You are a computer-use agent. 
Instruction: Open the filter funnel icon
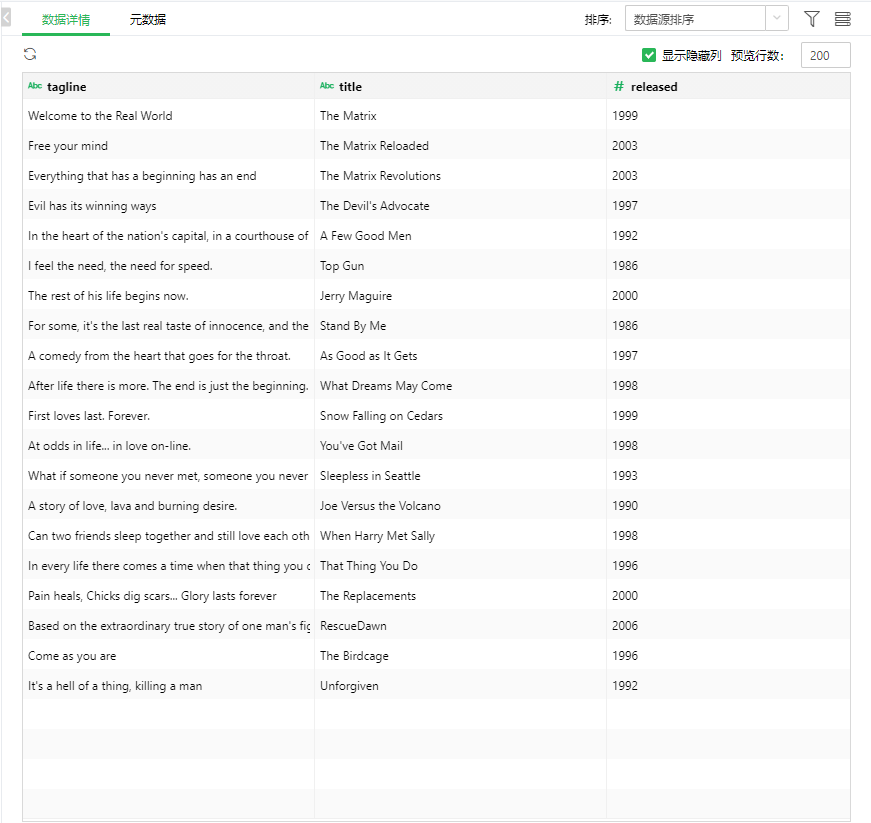click(812, 19)
